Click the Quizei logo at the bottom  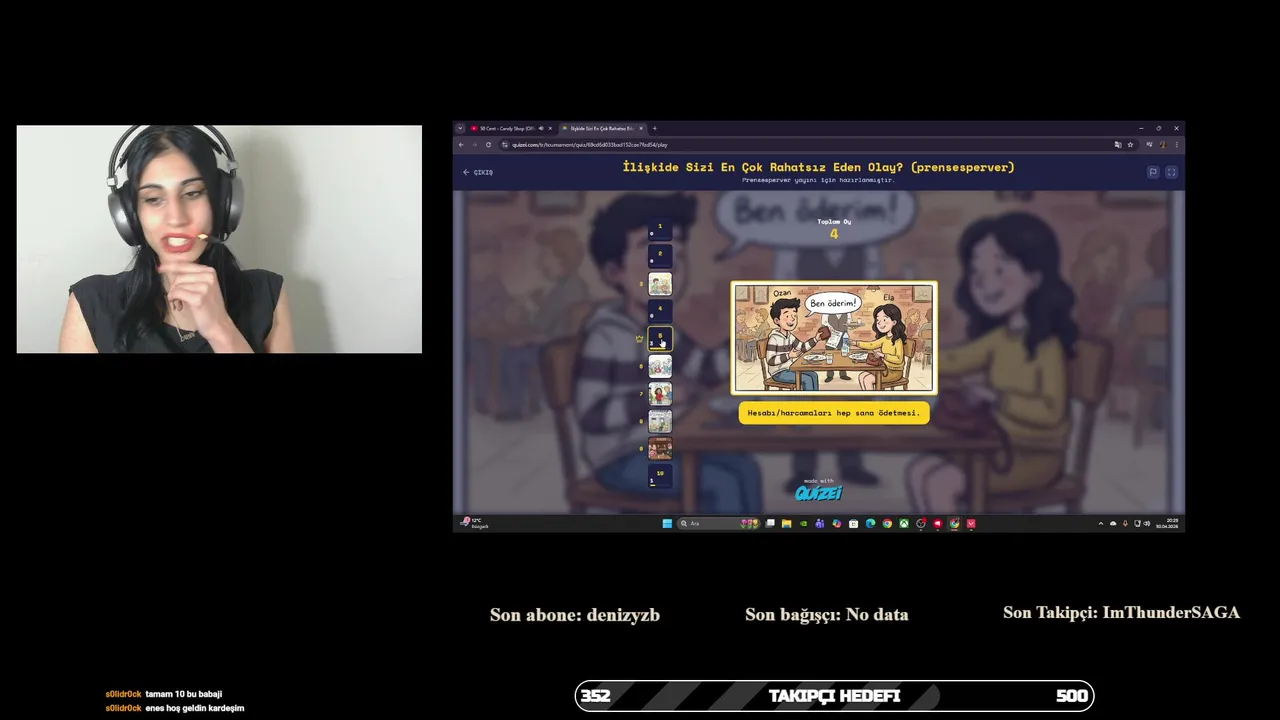pos(818,492)
